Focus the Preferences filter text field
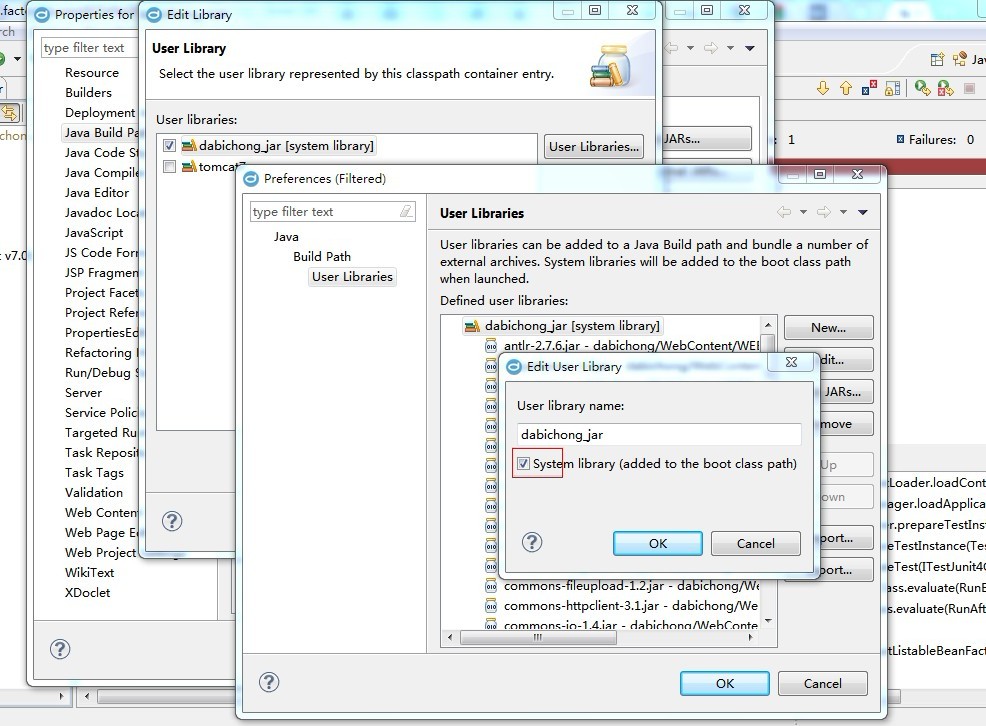Image resolution: width=986 pixels, height=726 pixels. [x=325, y=212]
